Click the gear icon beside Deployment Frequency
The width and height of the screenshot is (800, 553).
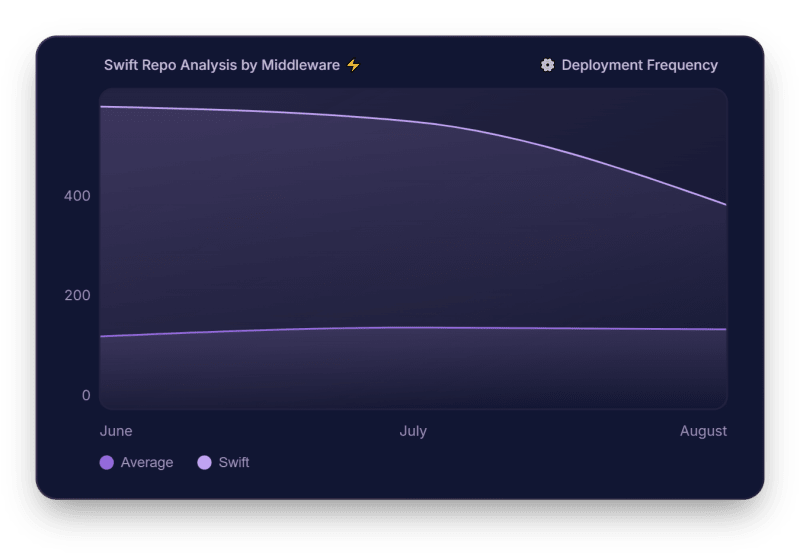click(x=547, y=65)
